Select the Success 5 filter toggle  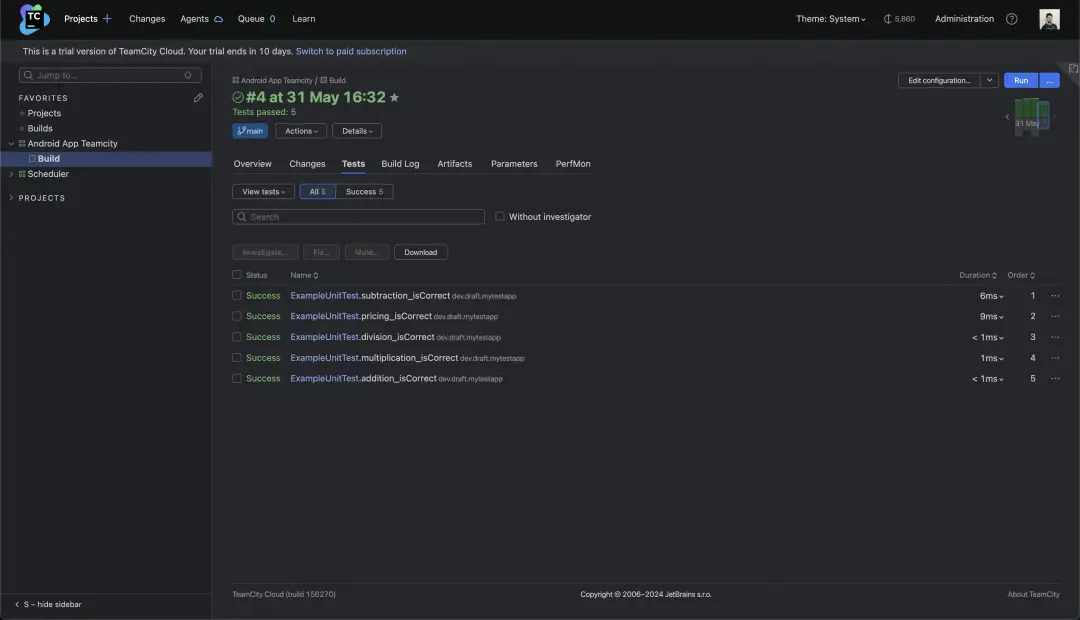(x=364, y=192)
